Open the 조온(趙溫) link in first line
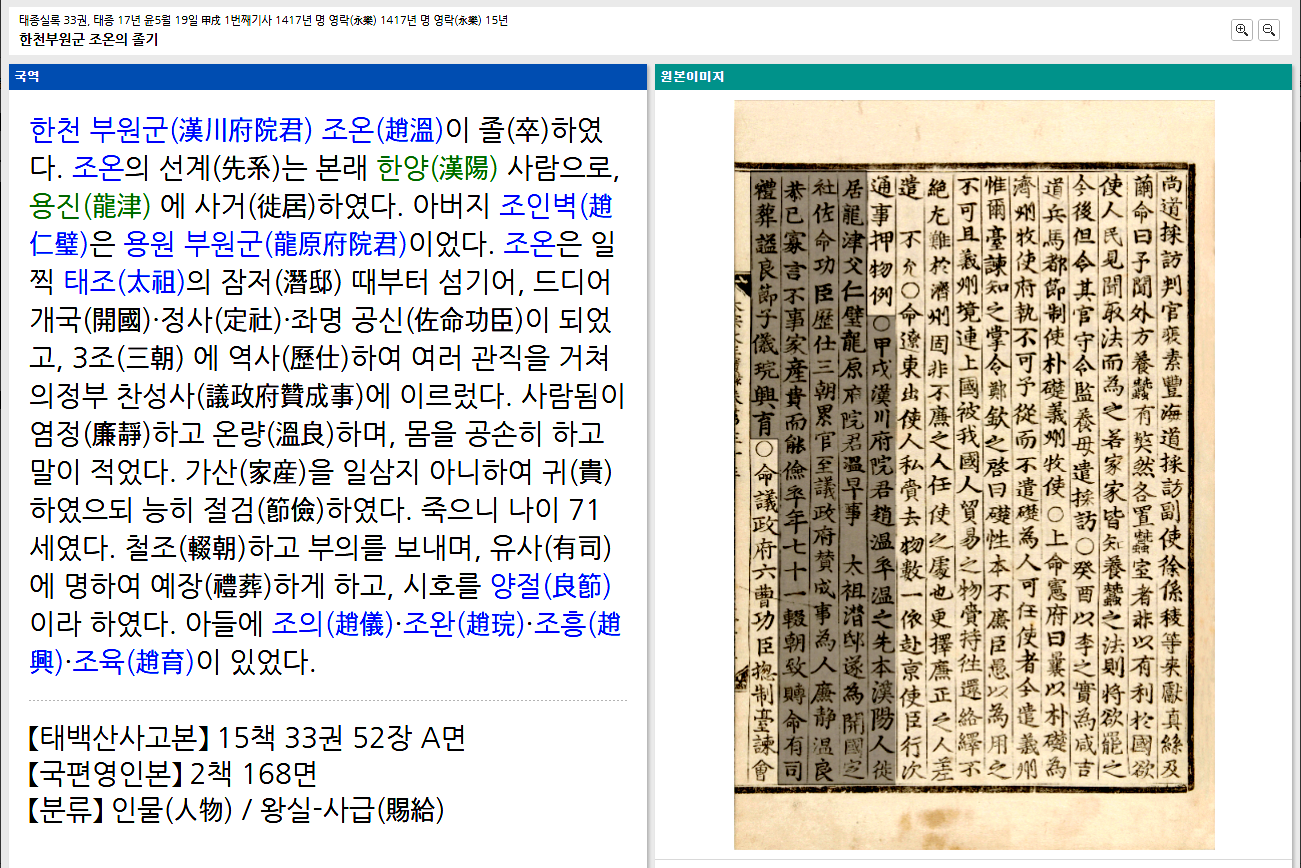 [383, 130]
